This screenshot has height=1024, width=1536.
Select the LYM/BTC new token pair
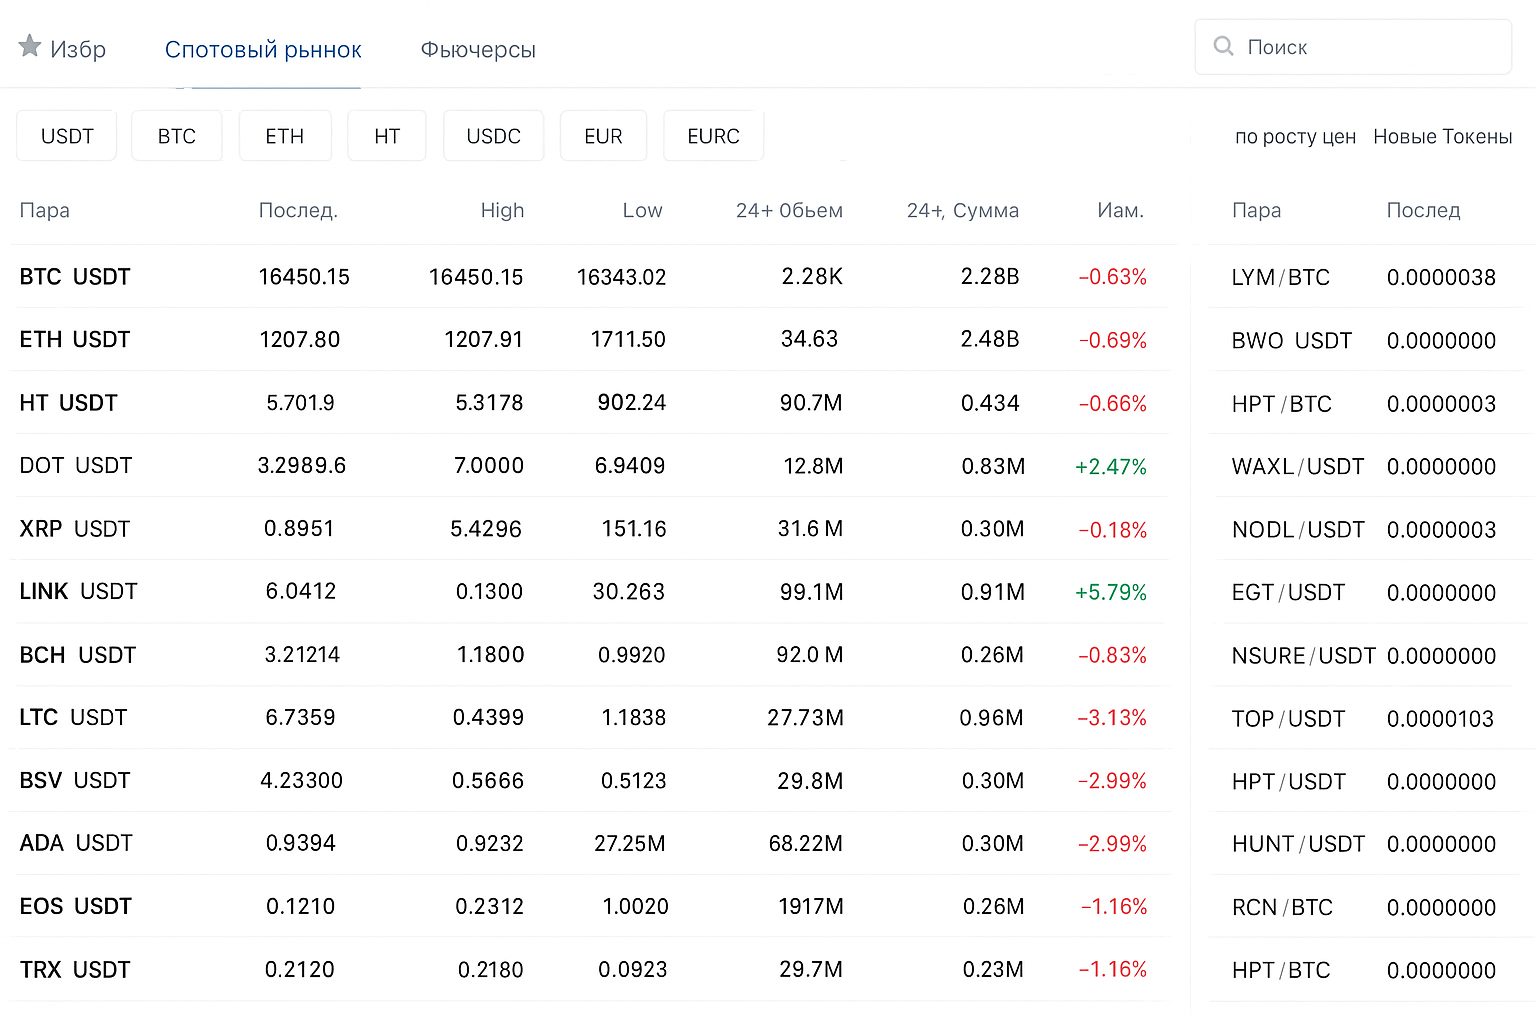pos(1280,278)
